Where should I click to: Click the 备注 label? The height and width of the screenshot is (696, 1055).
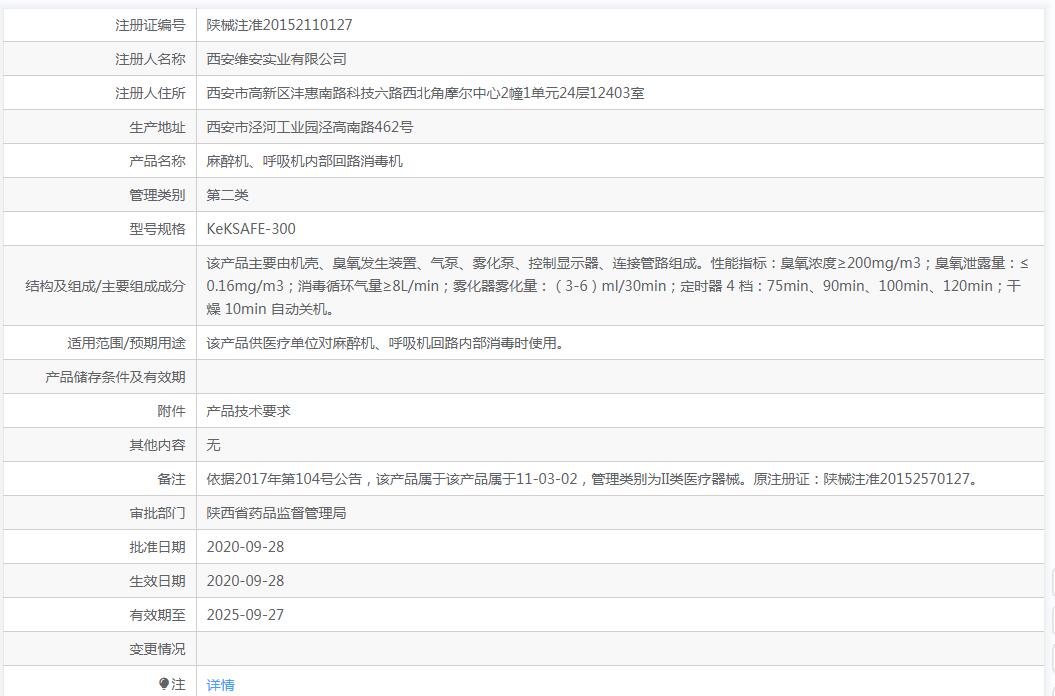[172, 479]
